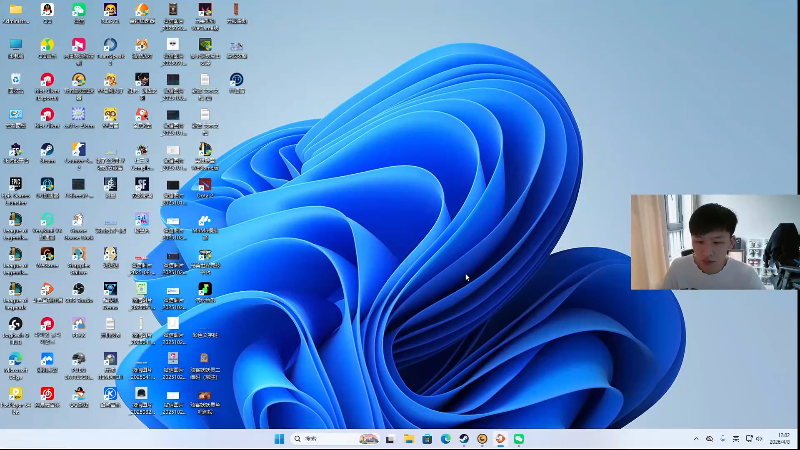Open File Explorer from the taskbar

(409, 439)
